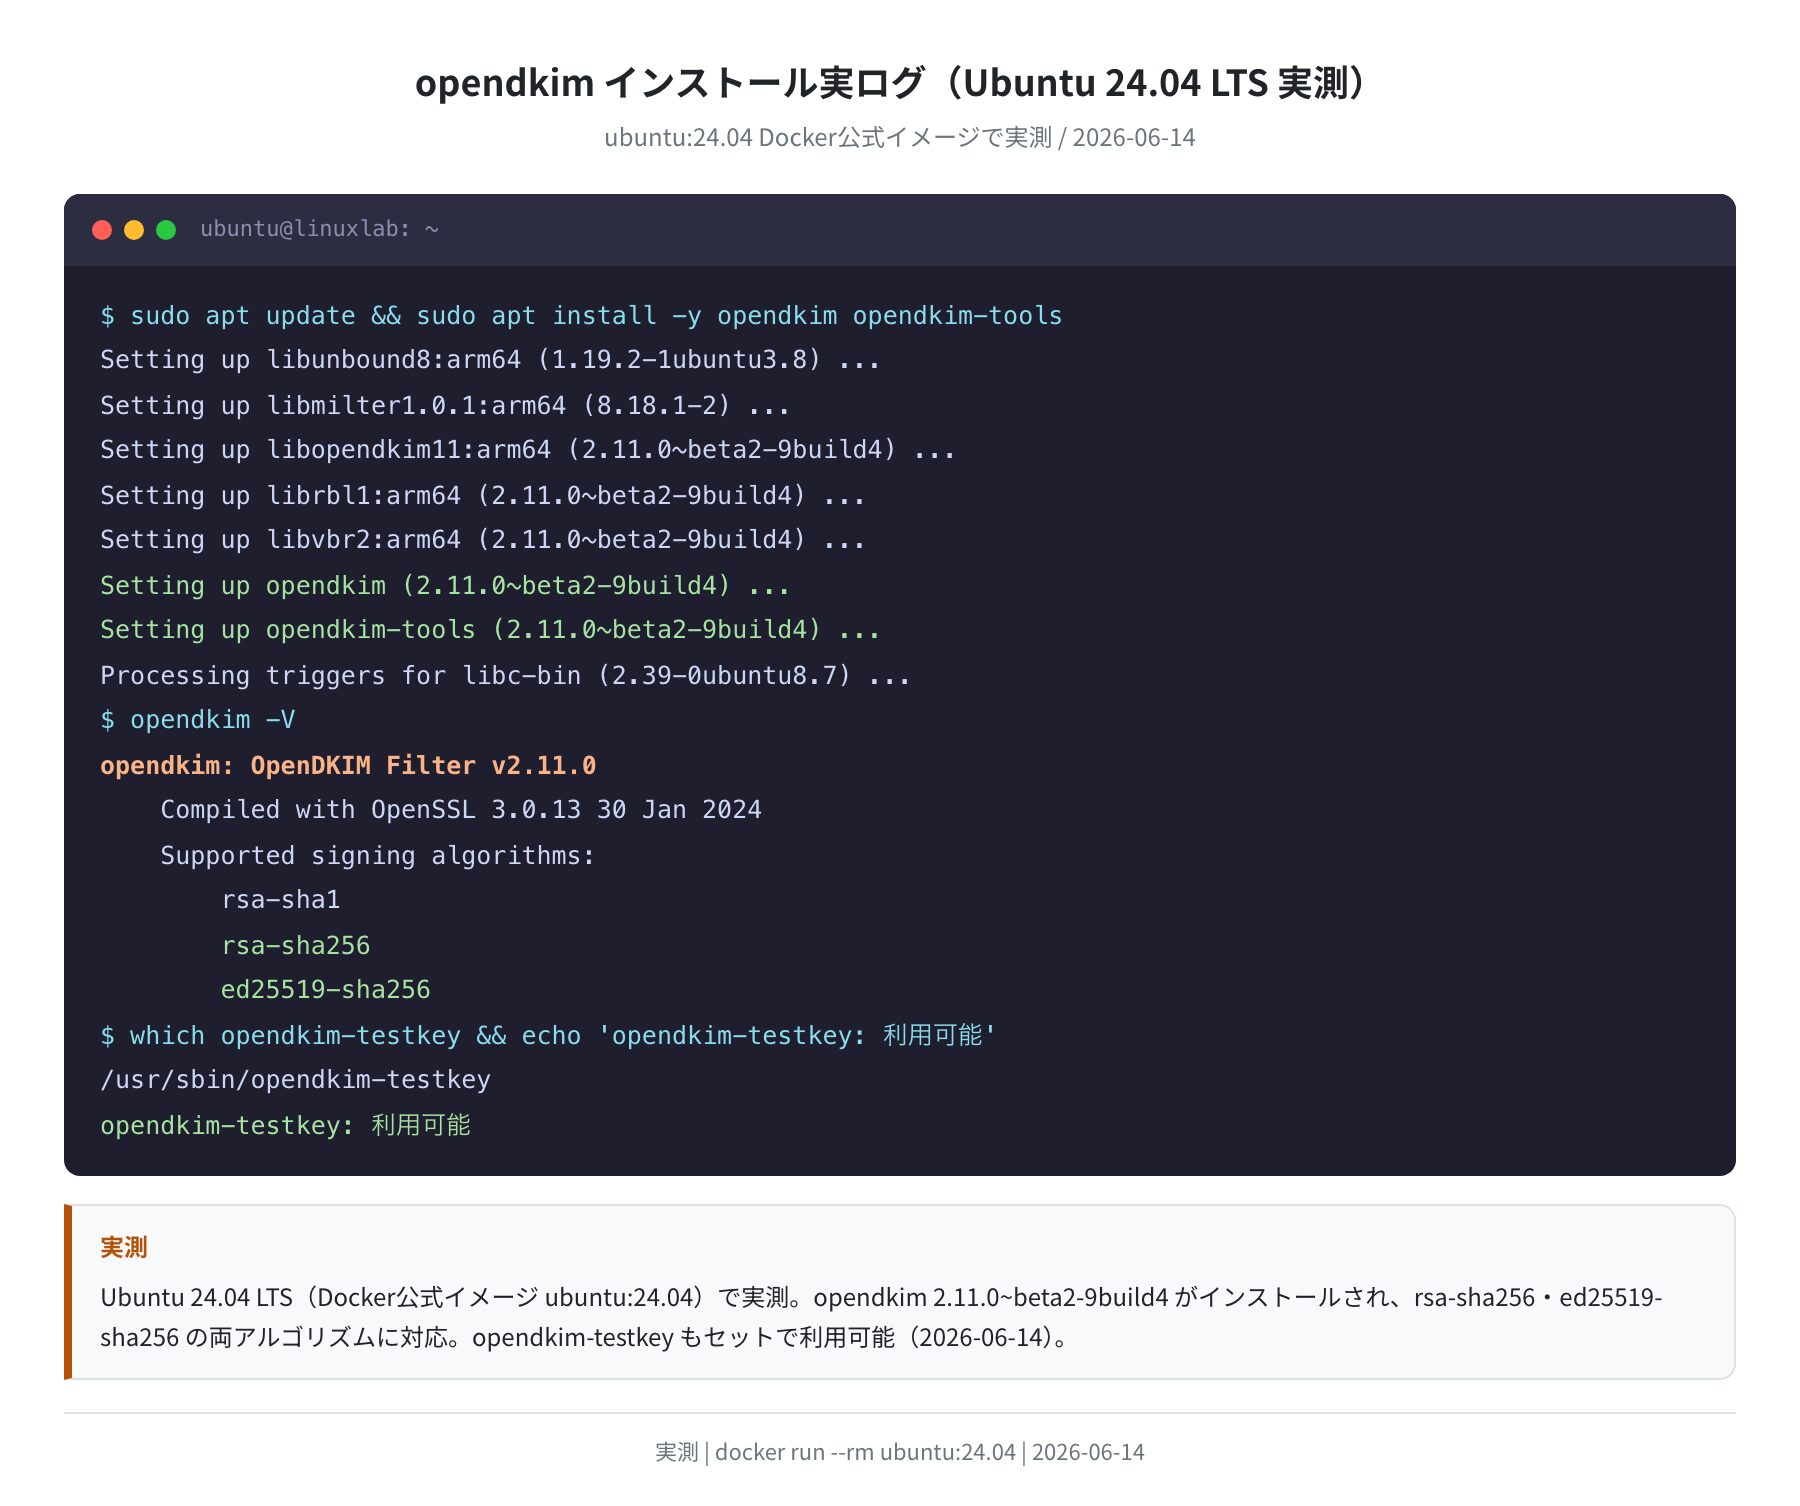This screenshot has width=1800, height=1506.
Task: Select the 'sudo apt update && sudo apt install' command line
Action: (x=581, y=316)
